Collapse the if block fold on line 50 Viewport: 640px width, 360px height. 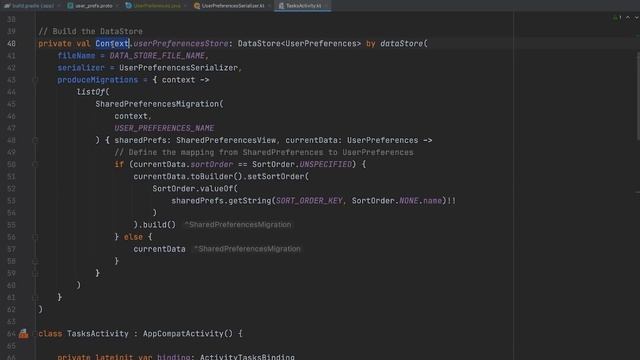tap(35, 164)
